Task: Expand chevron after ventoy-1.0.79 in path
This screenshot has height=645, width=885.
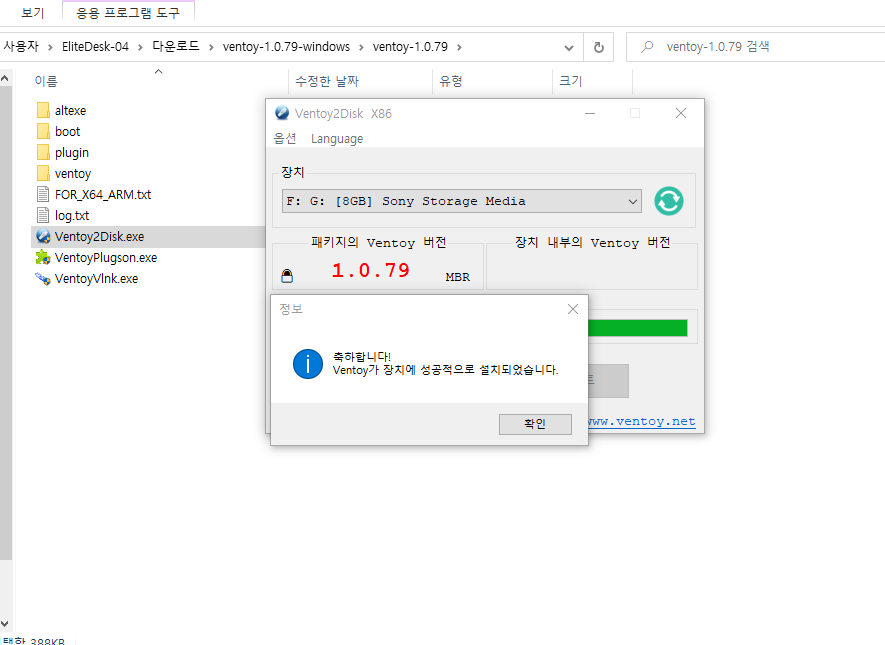Action: pyautogui.click(x=459, y=47)
